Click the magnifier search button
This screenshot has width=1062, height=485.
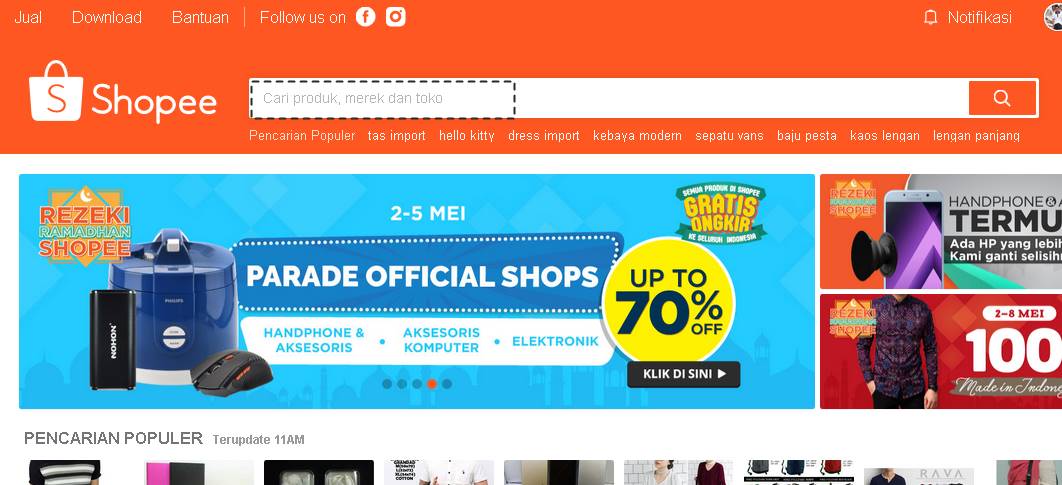tap(1002, 98)
